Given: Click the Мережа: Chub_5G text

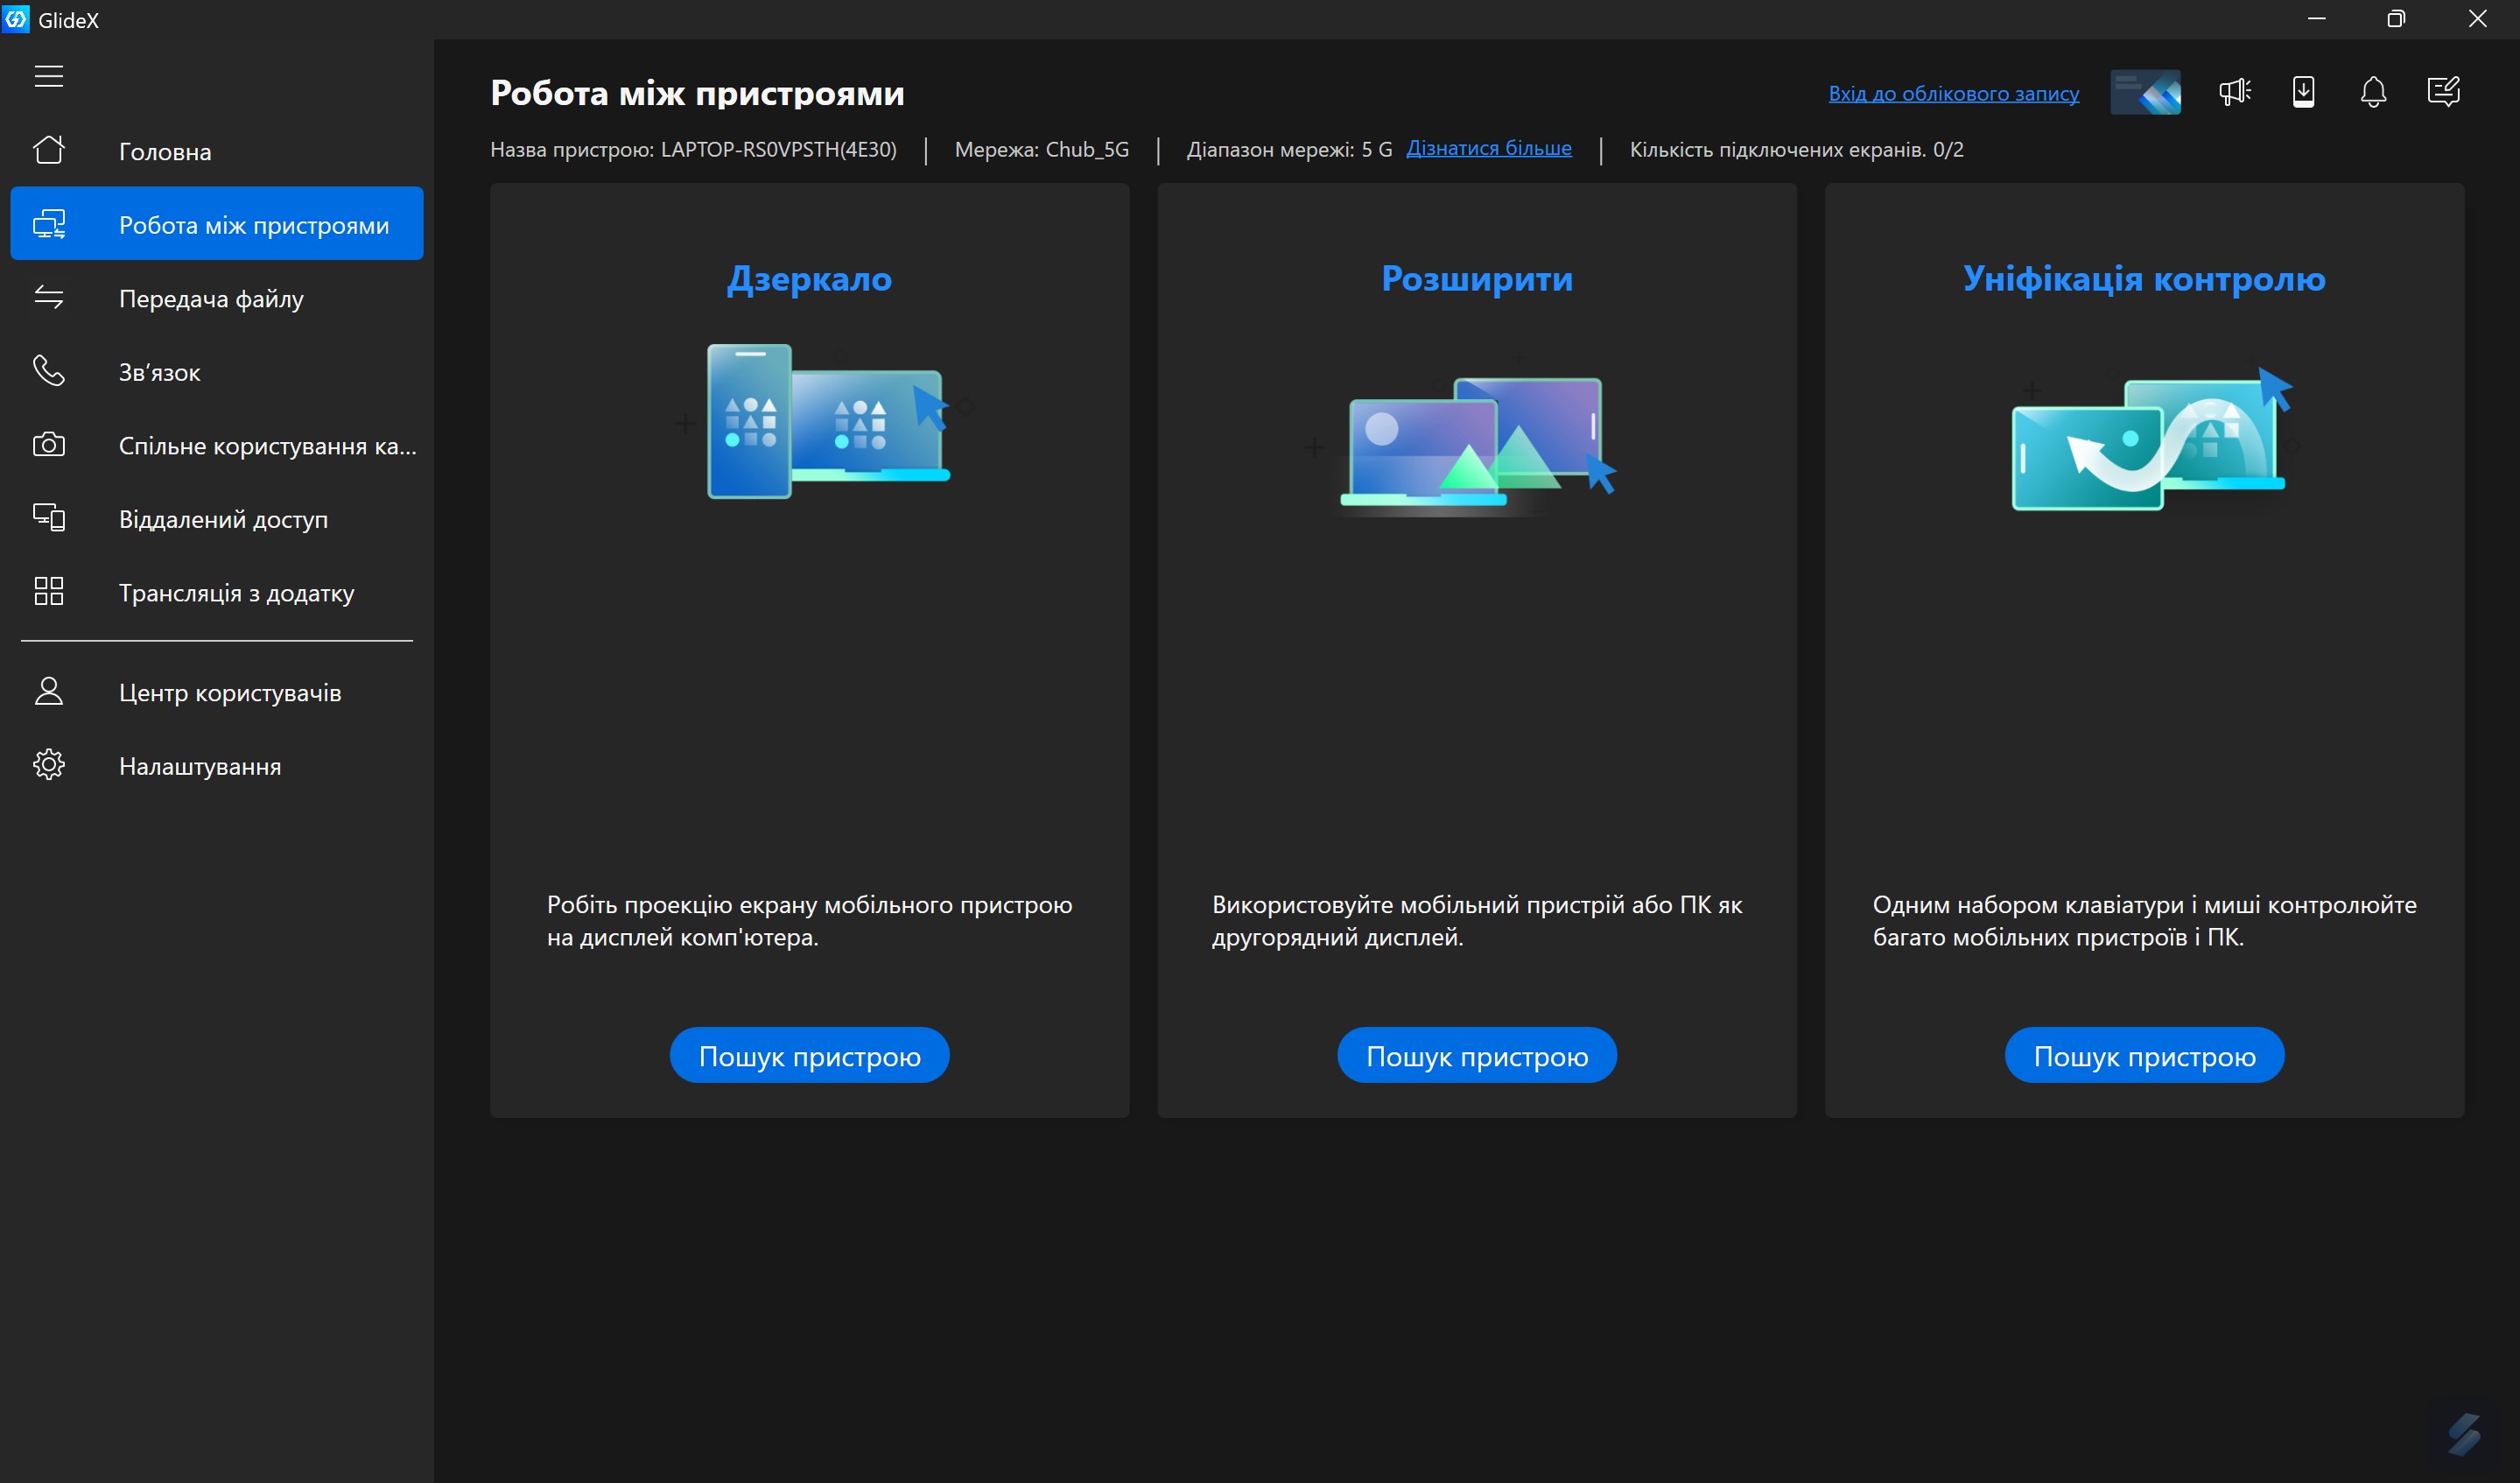Looking at the screenshot, I should point(1042,149).
